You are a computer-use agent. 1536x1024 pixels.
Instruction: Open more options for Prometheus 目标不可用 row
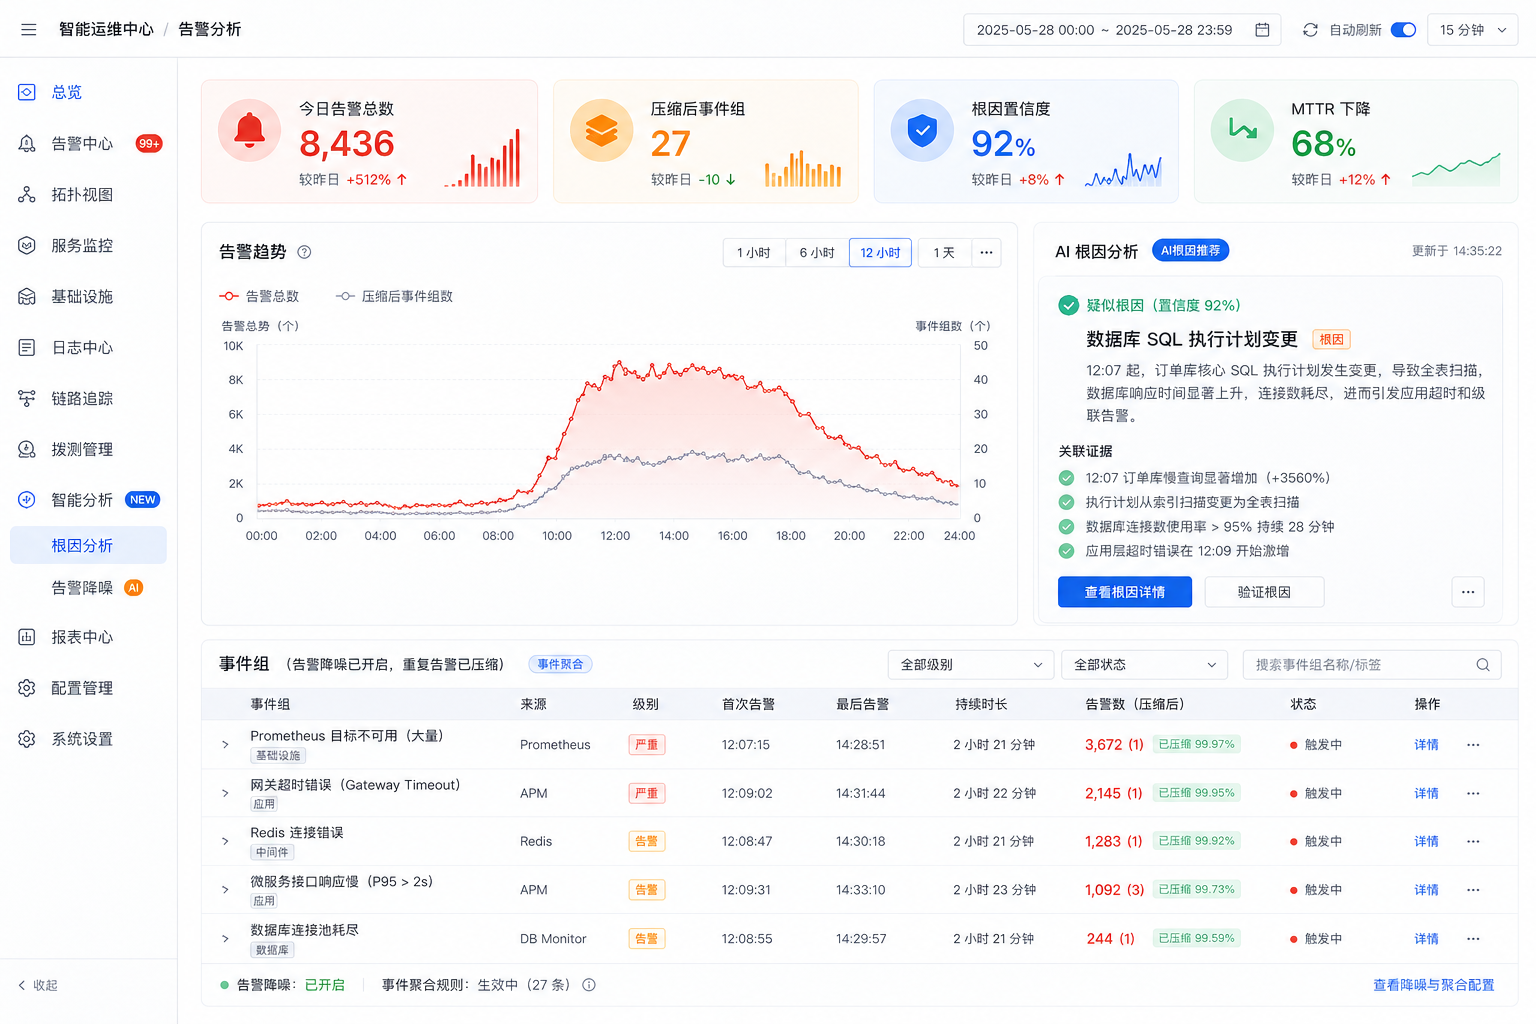1473,745
